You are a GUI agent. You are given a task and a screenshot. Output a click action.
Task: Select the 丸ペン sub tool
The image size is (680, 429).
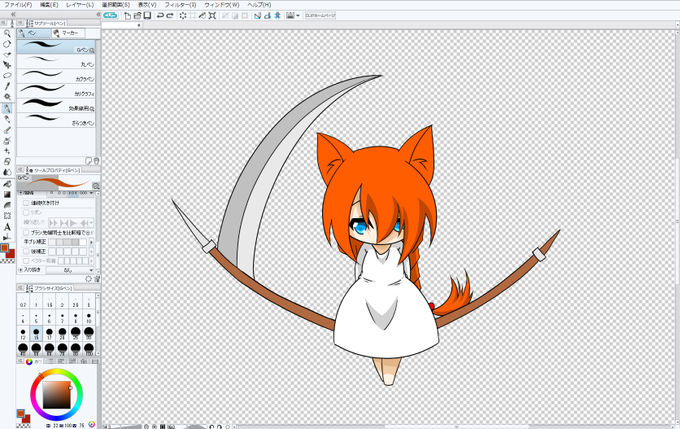pos(56,61)
